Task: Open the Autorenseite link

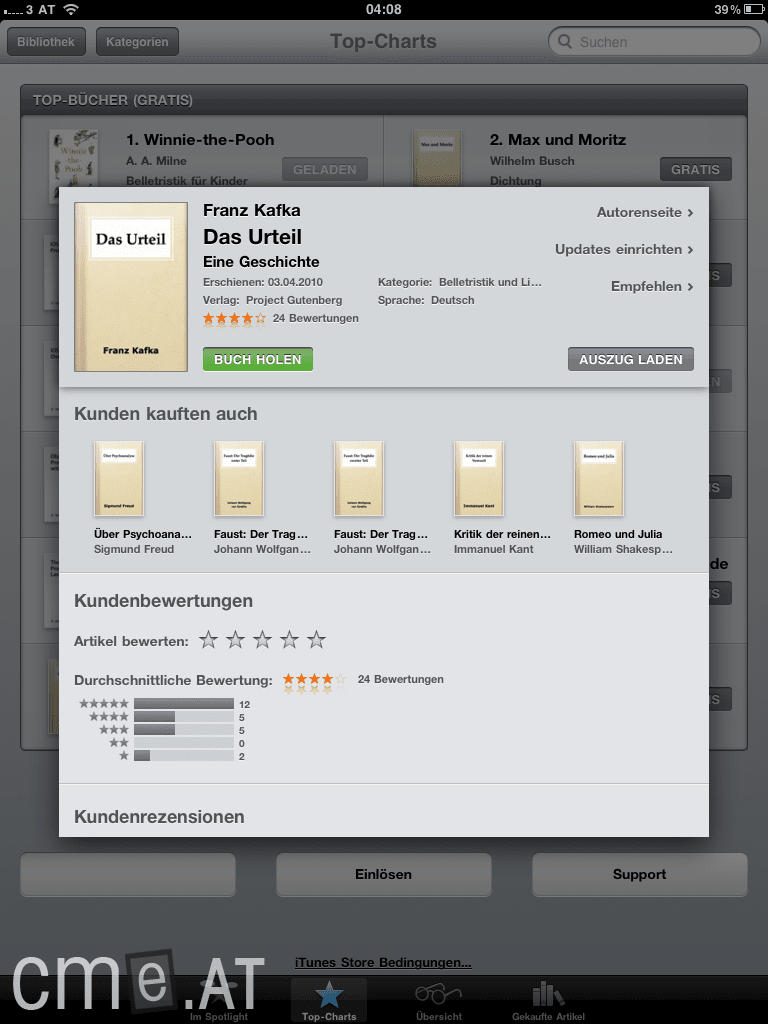Action: click(x=645, y=212)
